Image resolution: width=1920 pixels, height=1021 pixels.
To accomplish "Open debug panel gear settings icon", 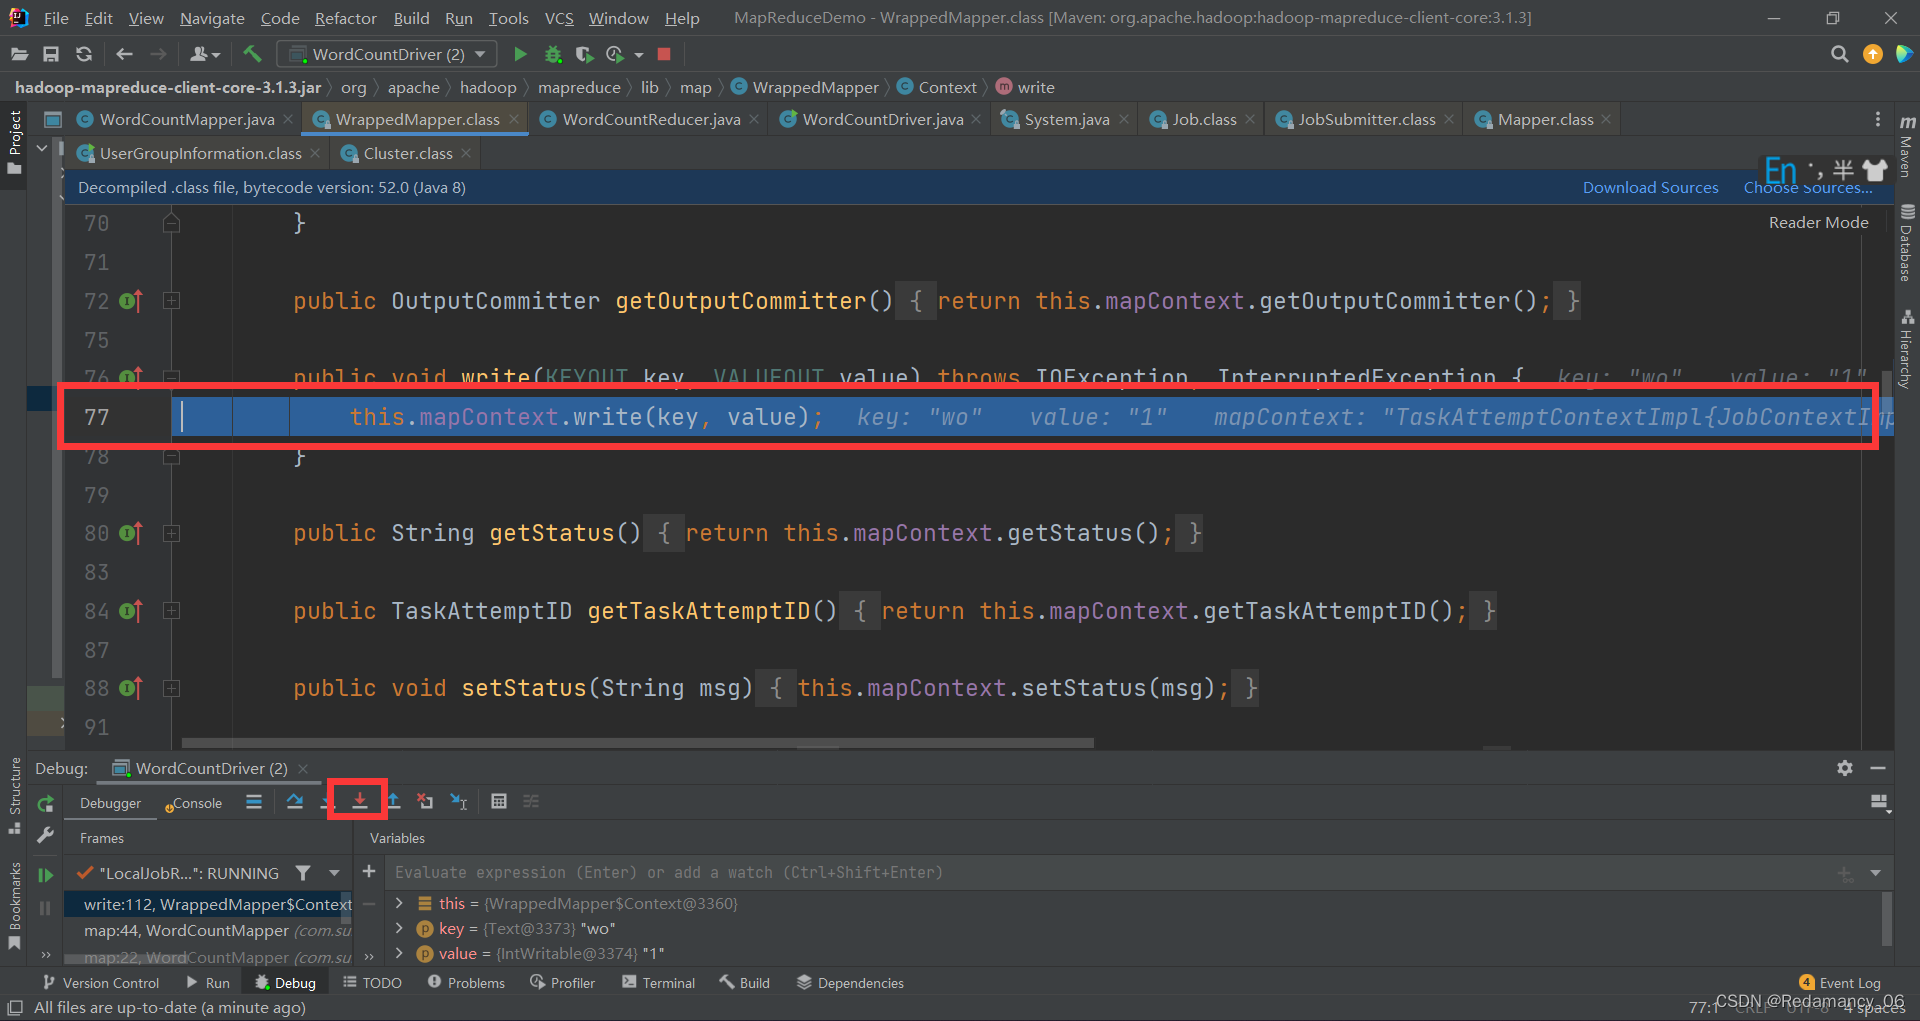I will click(1845, 768).
